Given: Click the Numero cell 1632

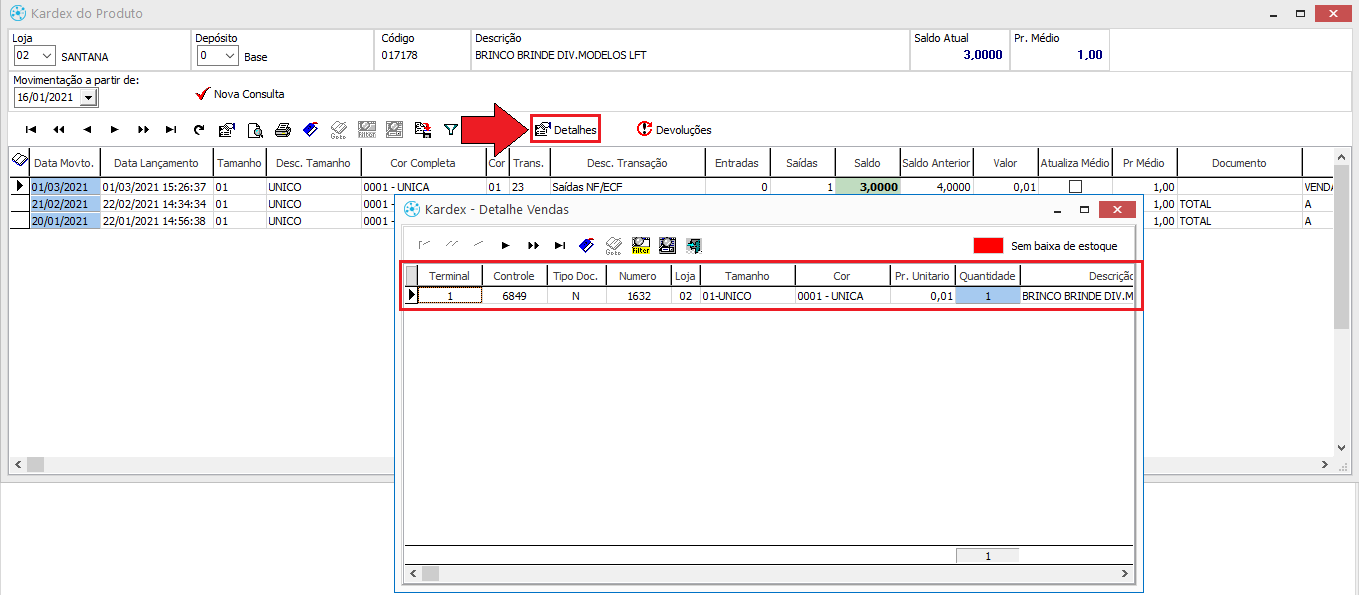Looking at the screenshot, I should (638, 296).
